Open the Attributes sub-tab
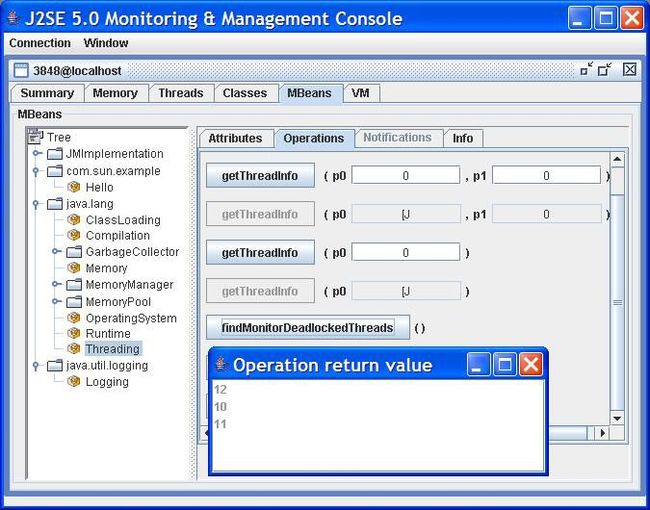This screenshot has height=510, width=650. coord(235,138)
